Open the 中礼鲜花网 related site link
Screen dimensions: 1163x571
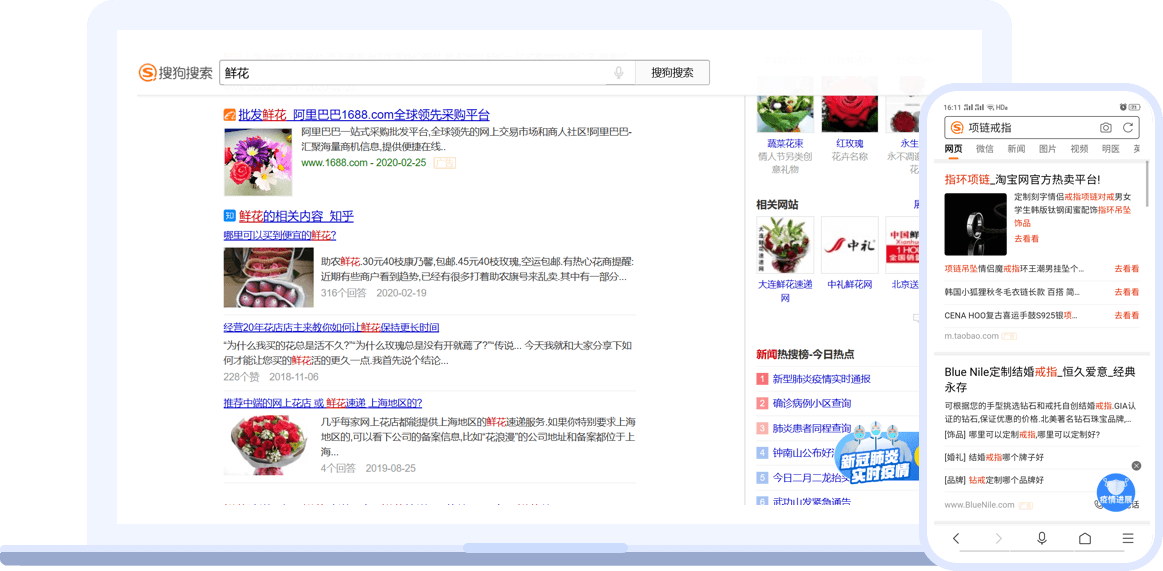tap(850, 284)
